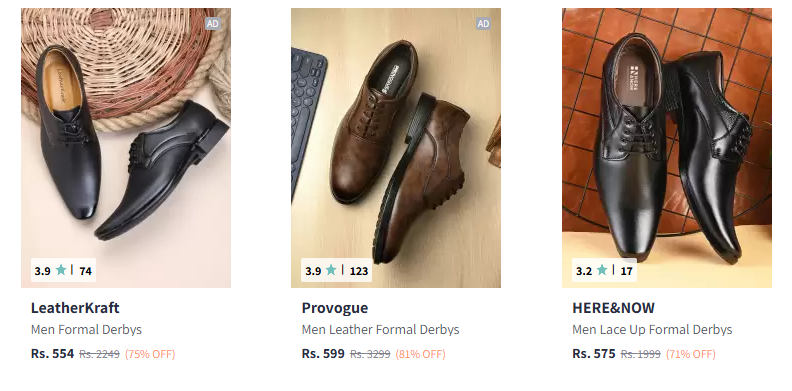792x391 pixels.
Task: Click the AD badge on Provogue image
Action: (x=483, y=23)
